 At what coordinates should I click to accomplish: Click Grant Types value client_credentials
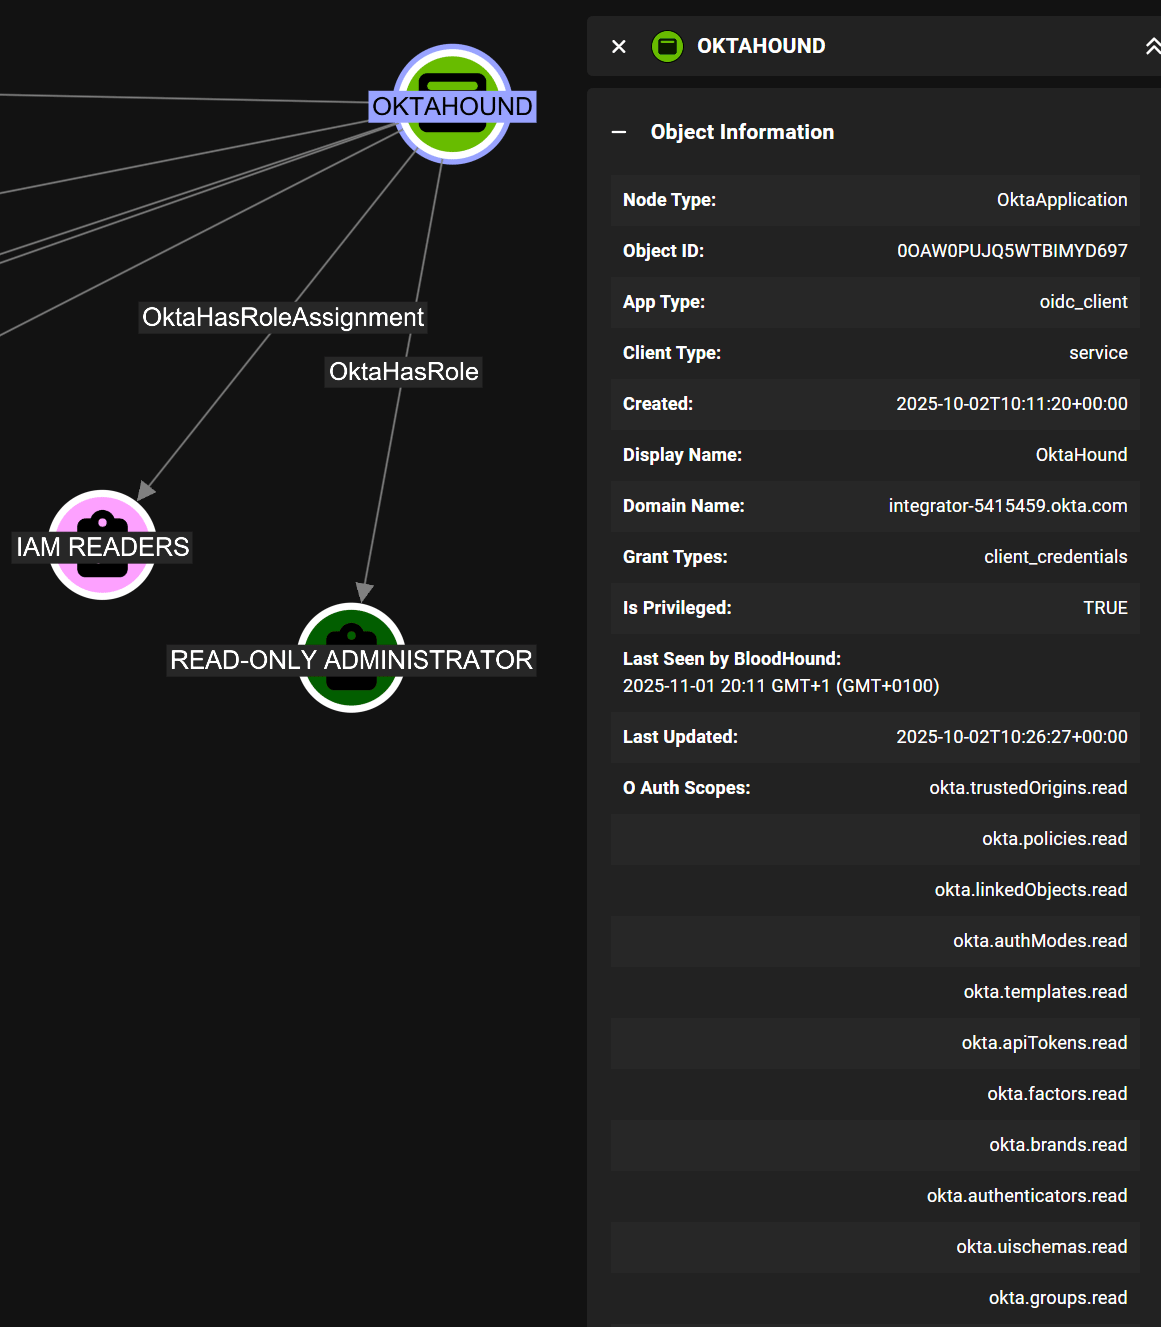coord(1055,557)
